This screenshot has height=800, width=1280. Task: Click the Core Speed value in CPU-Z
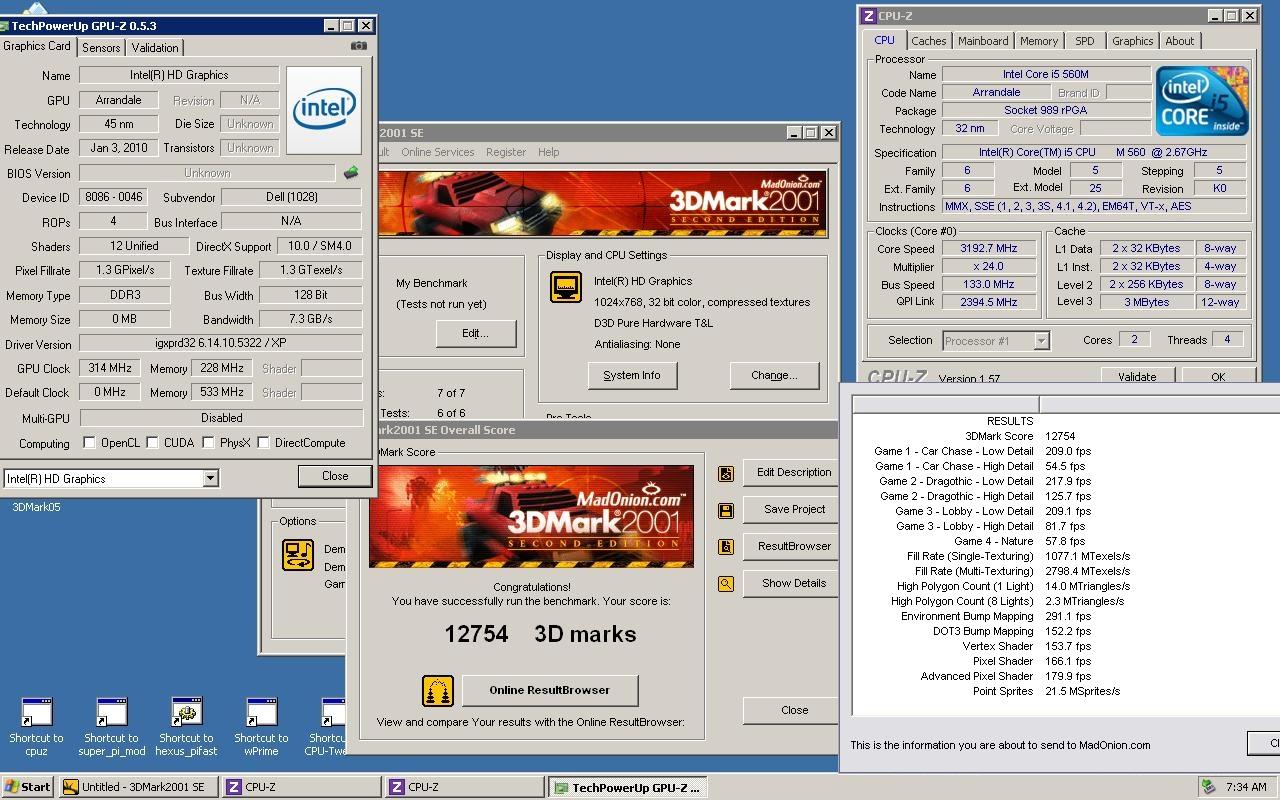pyautogui.click(x=988, y=249)
